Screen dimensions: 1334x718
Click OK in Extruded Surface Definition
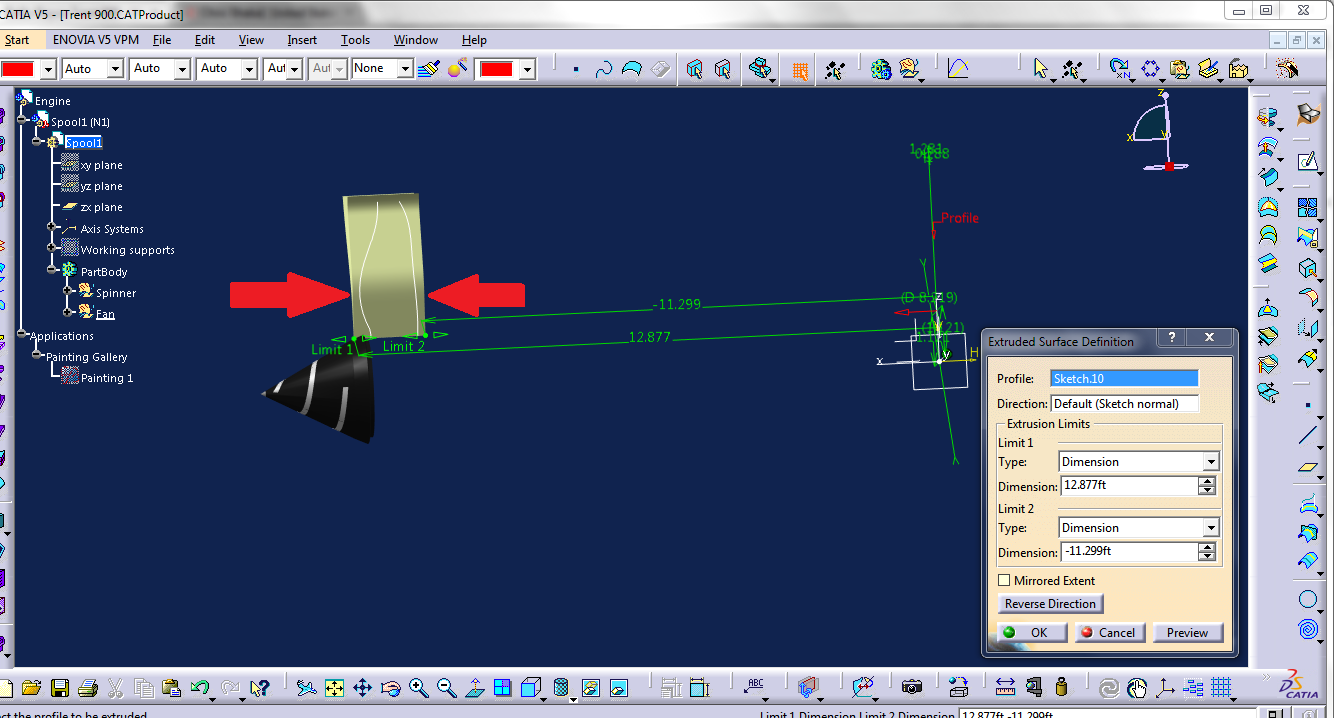pyautogui.click(x=1031, y=632)
